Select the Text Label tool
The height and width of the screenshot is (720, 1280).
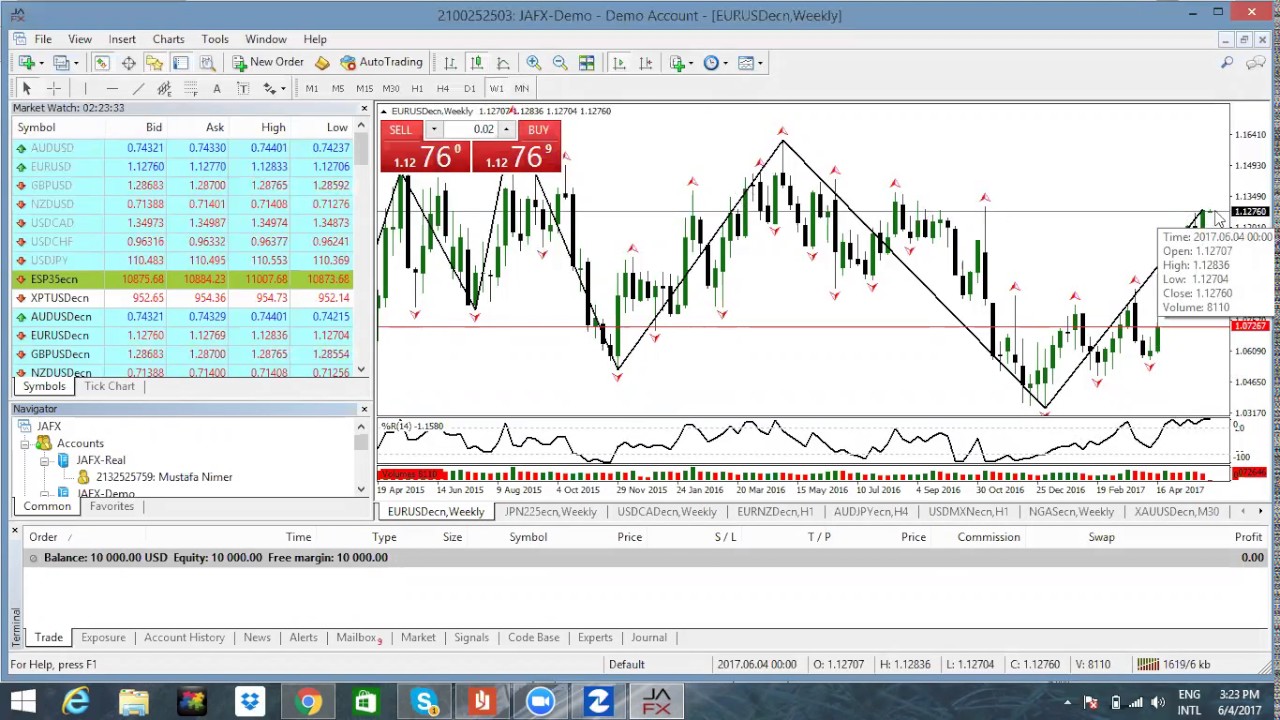[243, 89]
